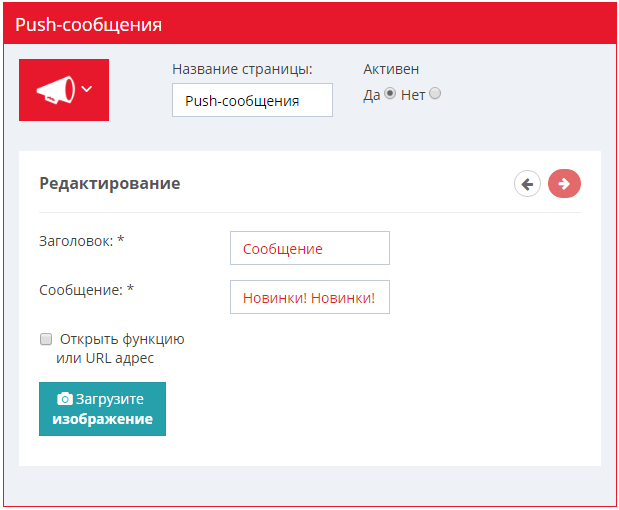Click the 'Заголовок: *' label
Viewport: 619px width, 510px height.
pos(82,241)
